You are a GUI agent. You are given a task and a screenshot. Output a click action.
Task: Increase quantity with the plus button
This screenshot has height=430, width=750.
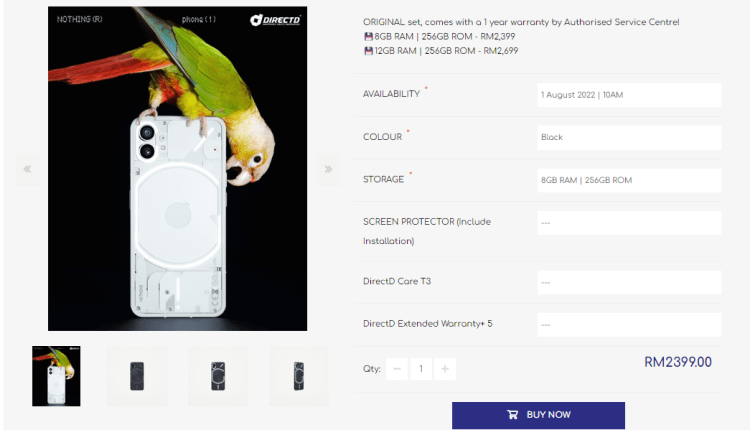pos(445,369)
